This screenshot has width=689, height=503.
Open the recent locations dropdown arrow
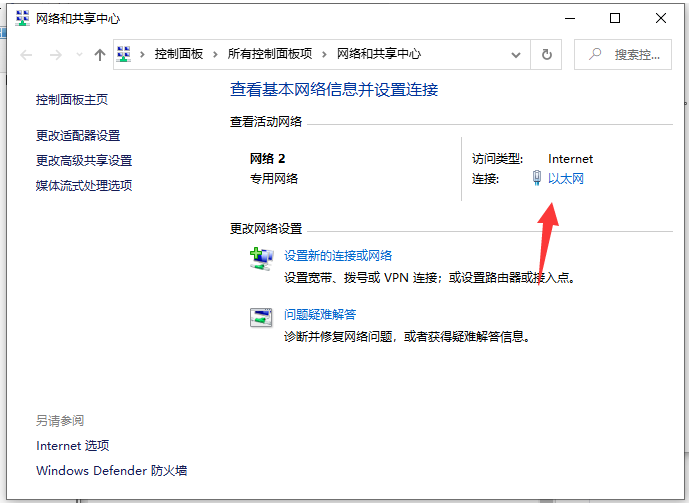(78, 55)
